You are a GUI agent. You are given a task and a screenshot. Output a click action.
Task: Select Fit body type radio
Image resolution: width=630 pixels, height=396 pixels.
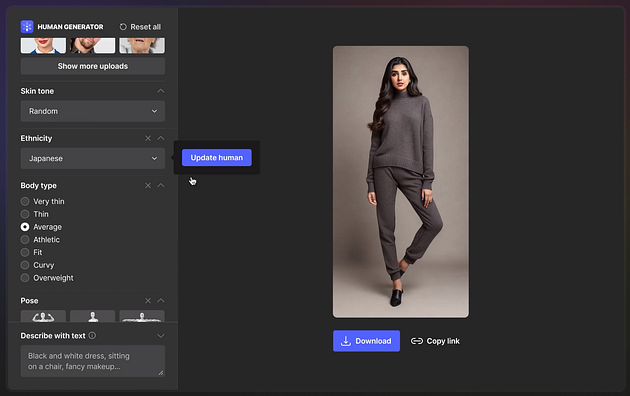pyautogui.click(x=25, y=253)
